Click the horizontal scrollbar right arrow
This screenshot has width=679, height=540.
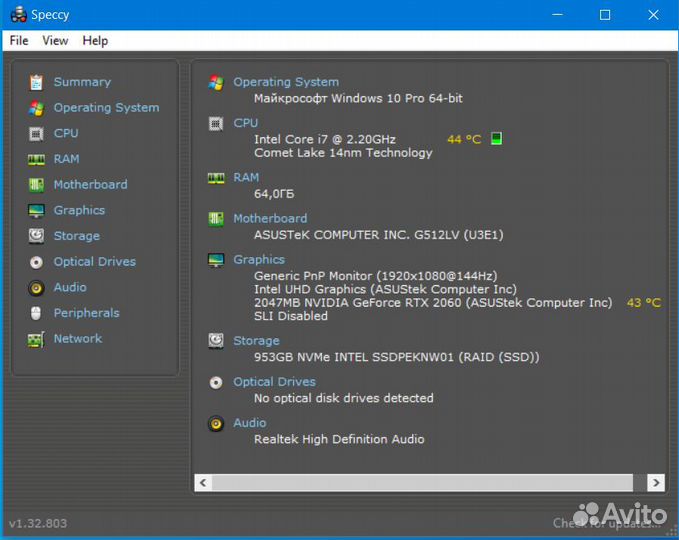point(655,483)
